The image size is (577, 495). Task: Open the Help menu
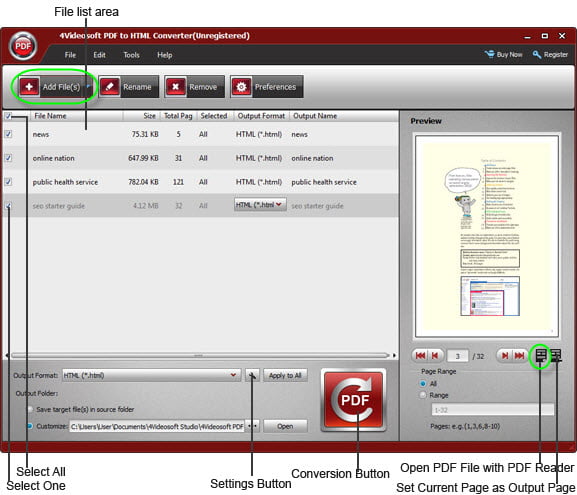164,55
